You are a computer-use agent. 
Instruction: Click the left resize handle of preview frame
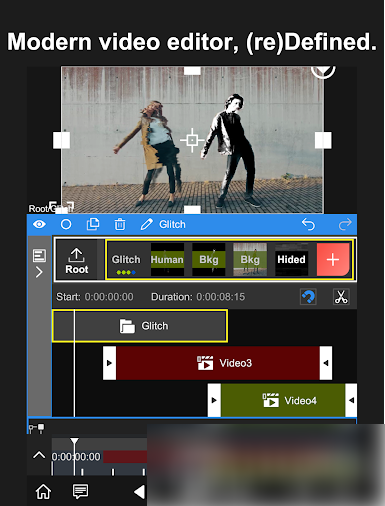click(x=61, y=140)
